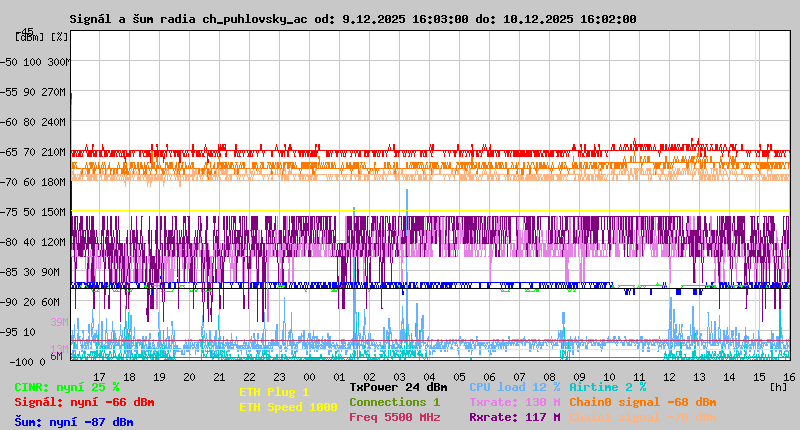Click the 'Chain0 signal -68 dBm' legend label
This screenshot has height=430, width=800.
[x=643, y=402]
